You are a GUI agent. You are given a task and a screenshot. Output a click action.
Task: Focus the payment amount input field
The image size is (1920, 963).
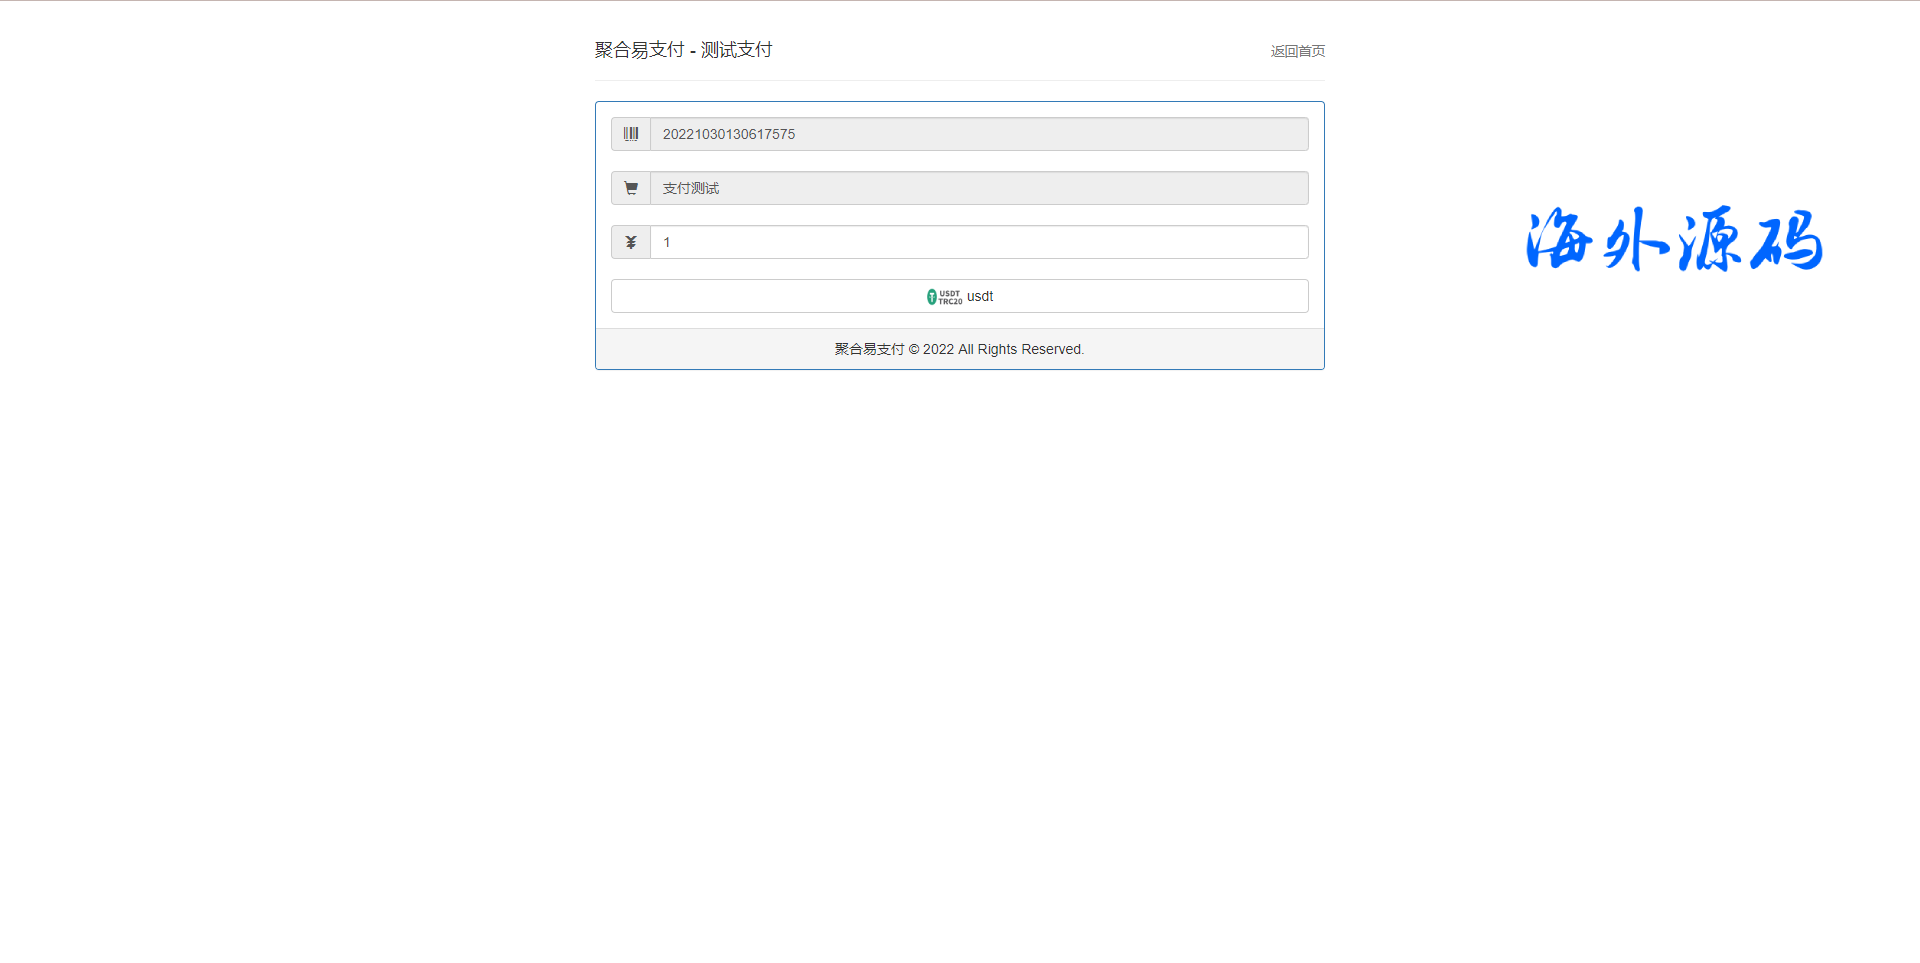tap(978, 242)
